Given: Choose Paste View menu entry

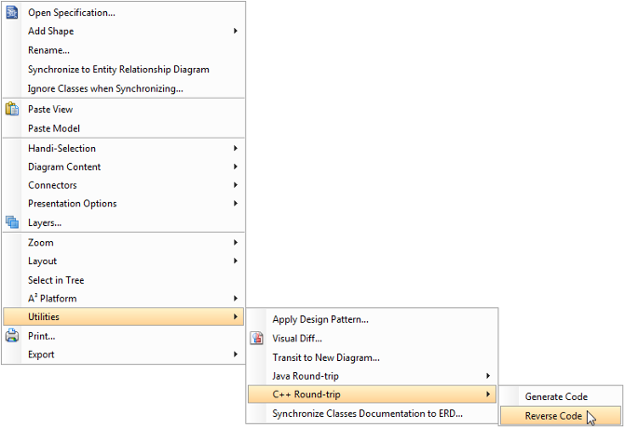Looking at the screenshot, I should click(124, 109).
